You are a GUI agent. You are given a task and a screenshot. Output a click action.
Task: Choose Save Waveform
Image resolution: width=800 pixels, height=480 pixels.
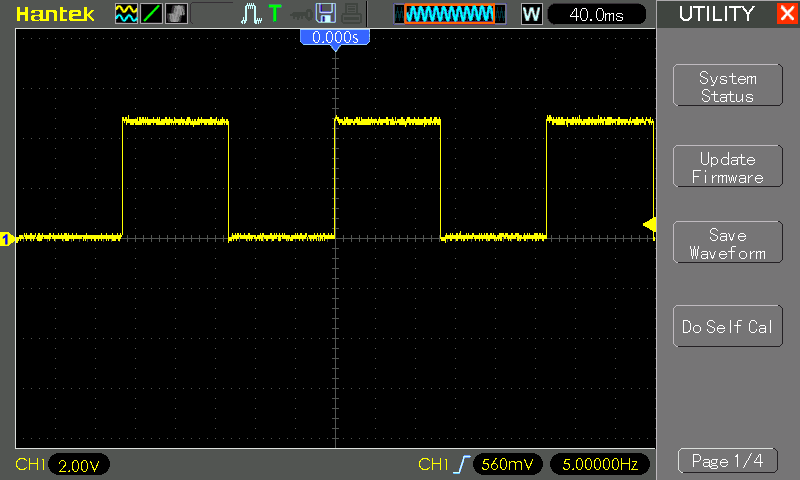point(728,244)
